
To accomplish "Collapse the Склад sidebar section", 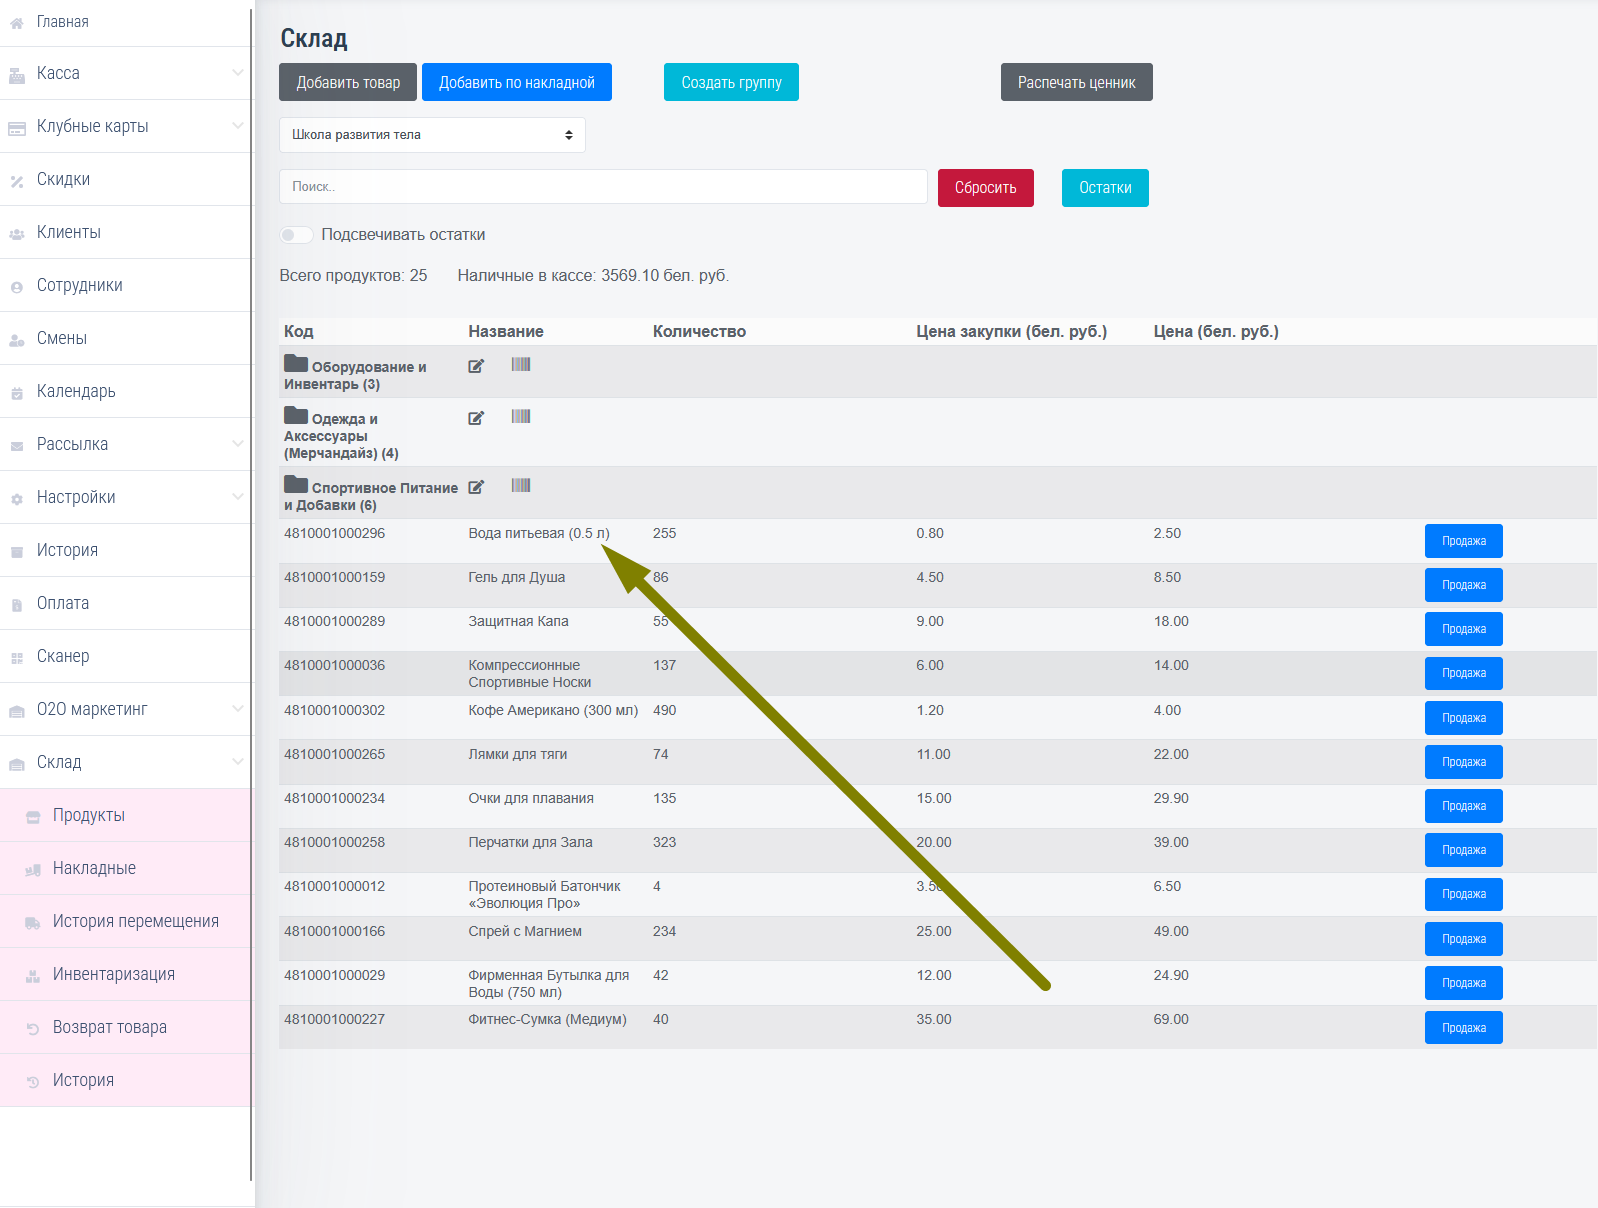I will coord(125,762).
